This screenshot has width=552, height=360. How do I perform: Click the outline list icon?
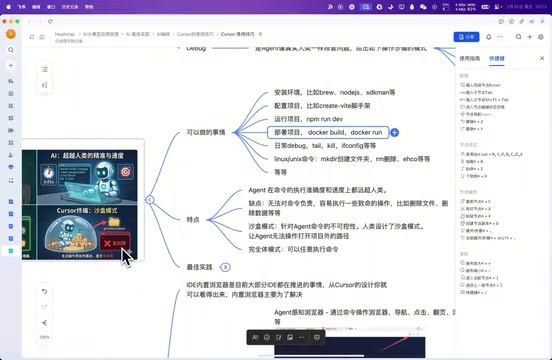[45, 69]
